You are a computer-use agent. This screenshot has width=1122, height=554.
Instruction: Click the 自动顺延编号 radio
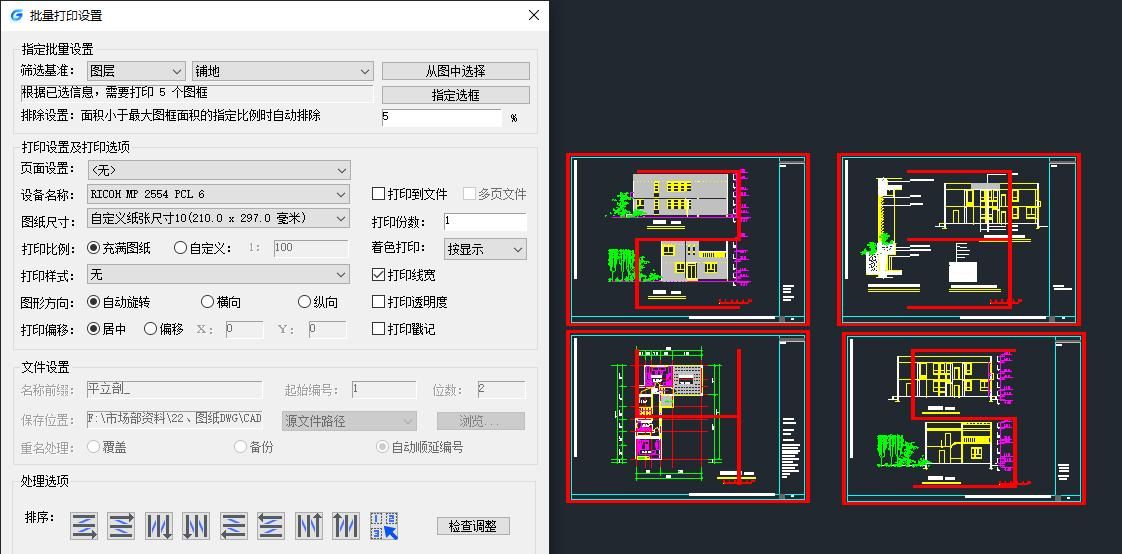click(x=383, y=447)
